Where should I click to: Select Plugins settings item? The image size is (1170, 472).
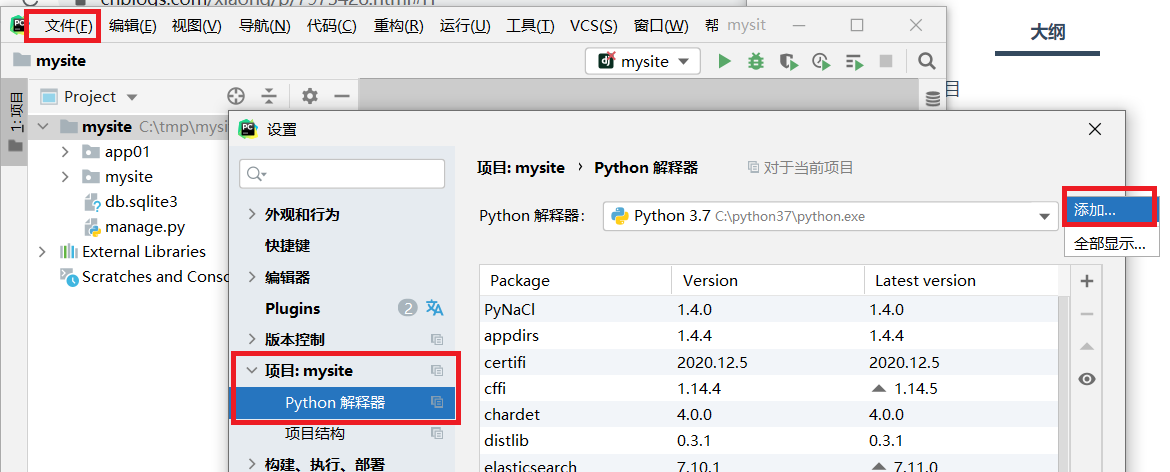click(292, 309)
